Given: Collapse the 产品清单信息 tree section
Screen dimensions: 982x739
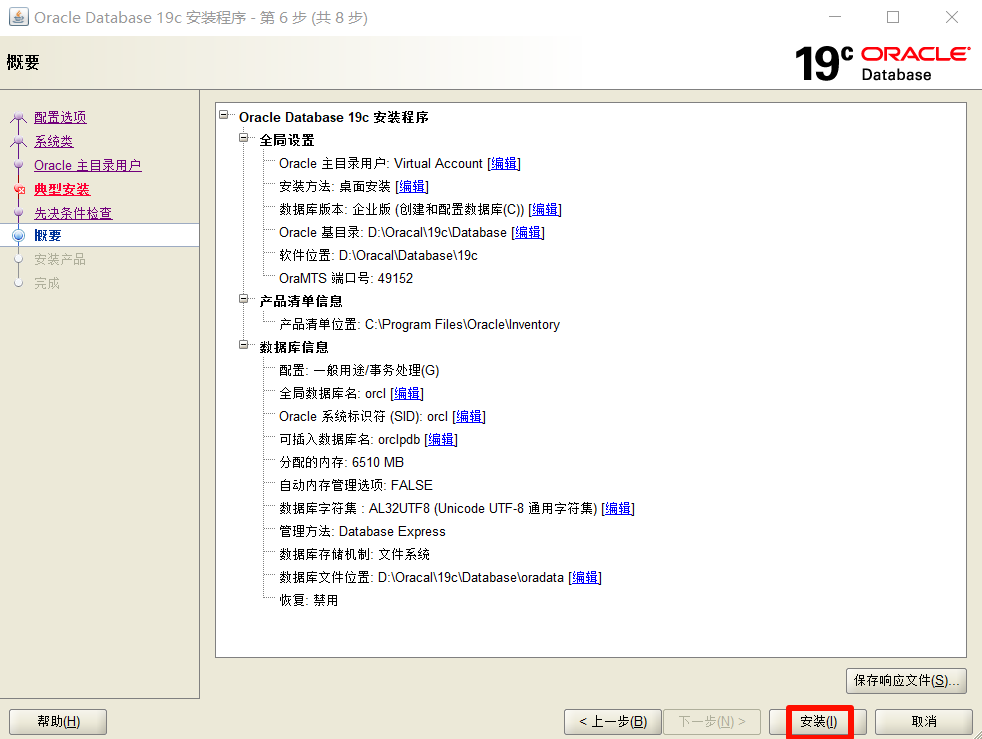Looking at the screenshot, I should (x=244, y=299).
